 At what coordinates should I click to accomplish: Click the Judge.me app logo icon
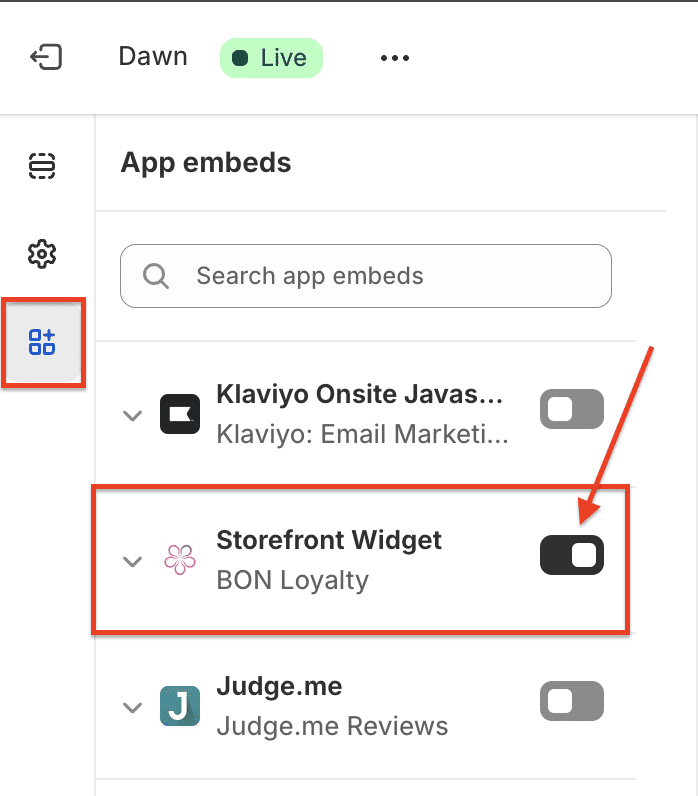click(180, 706)
